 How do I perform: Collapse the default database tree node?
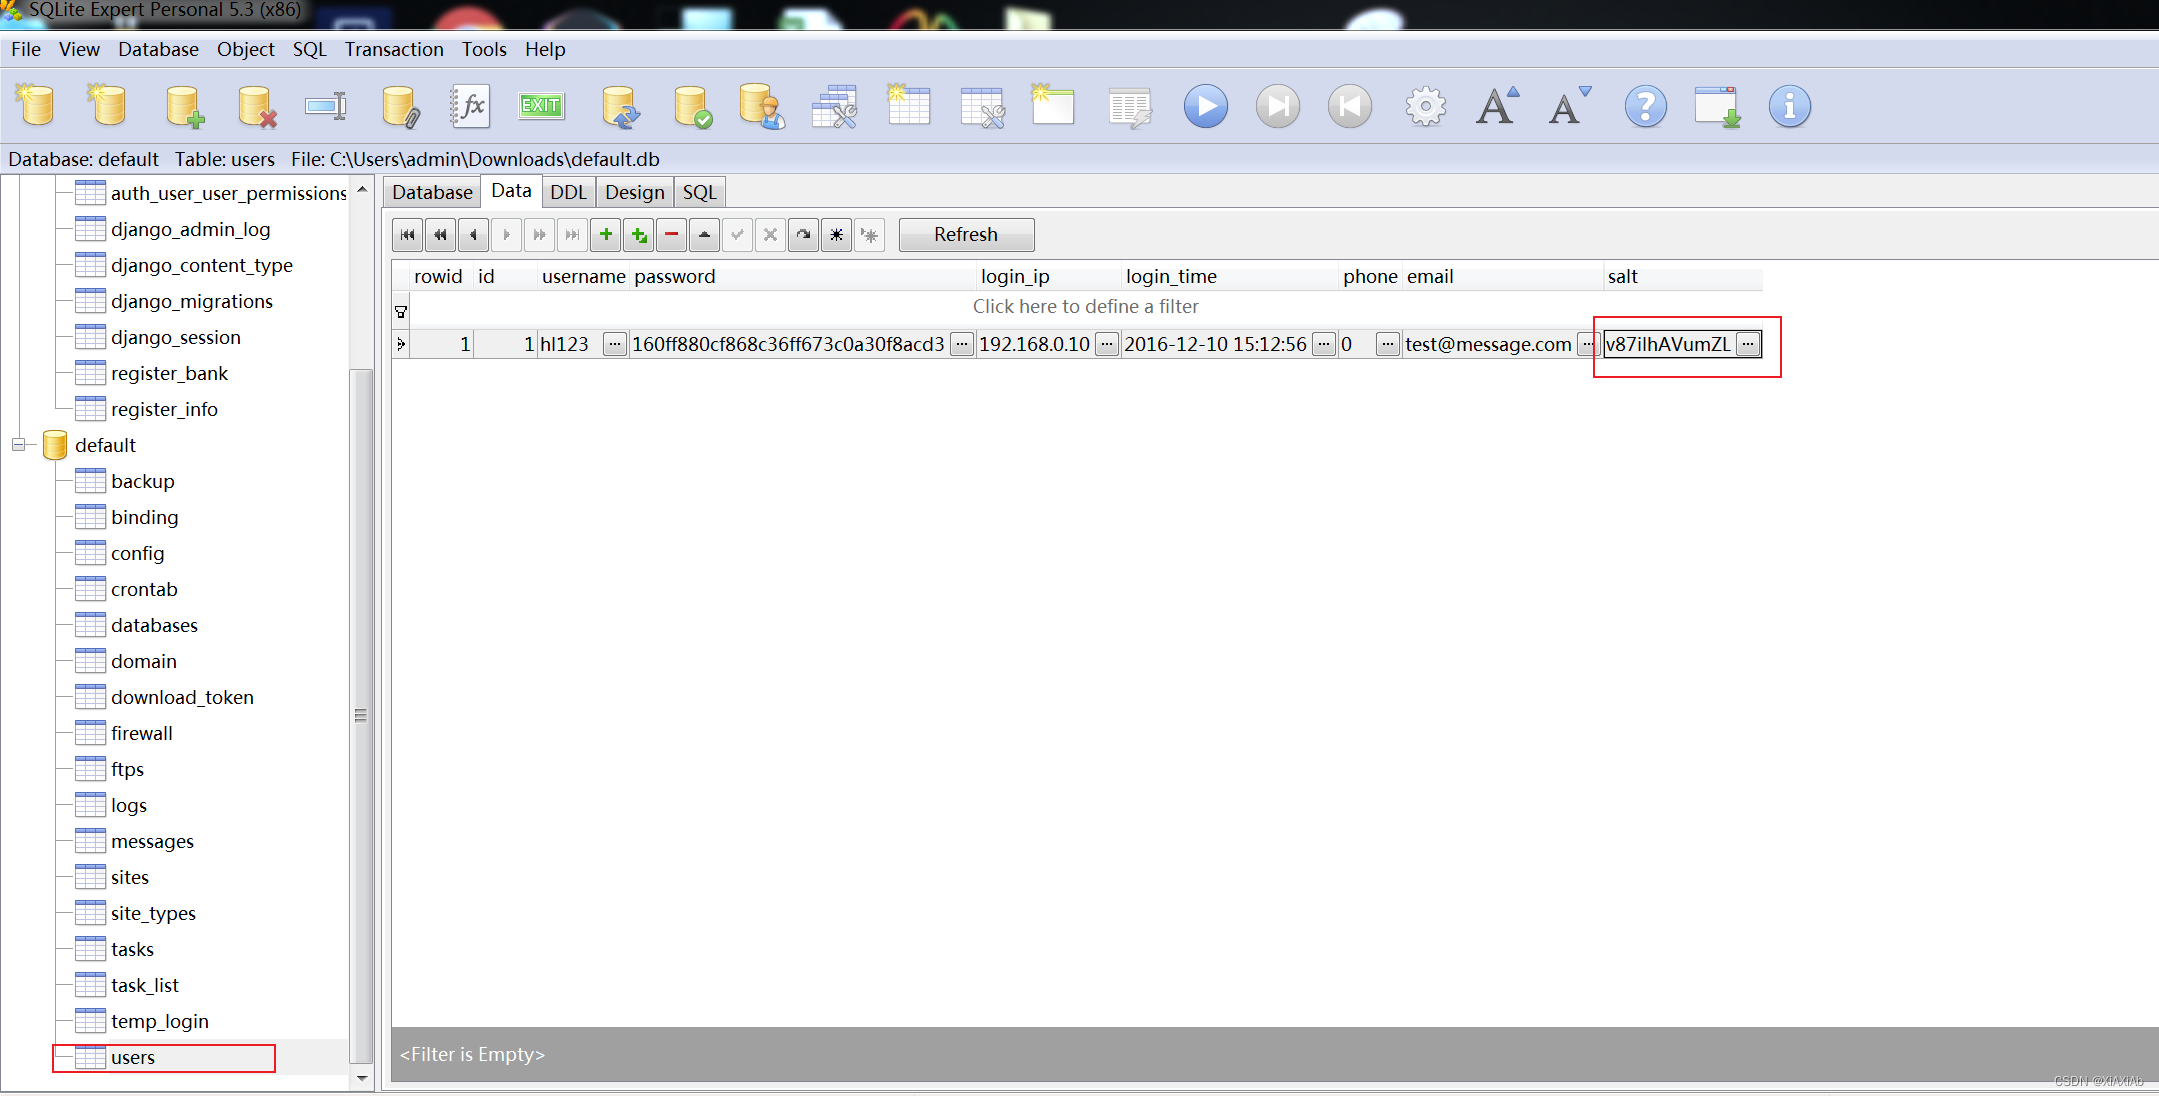[18, 445]
